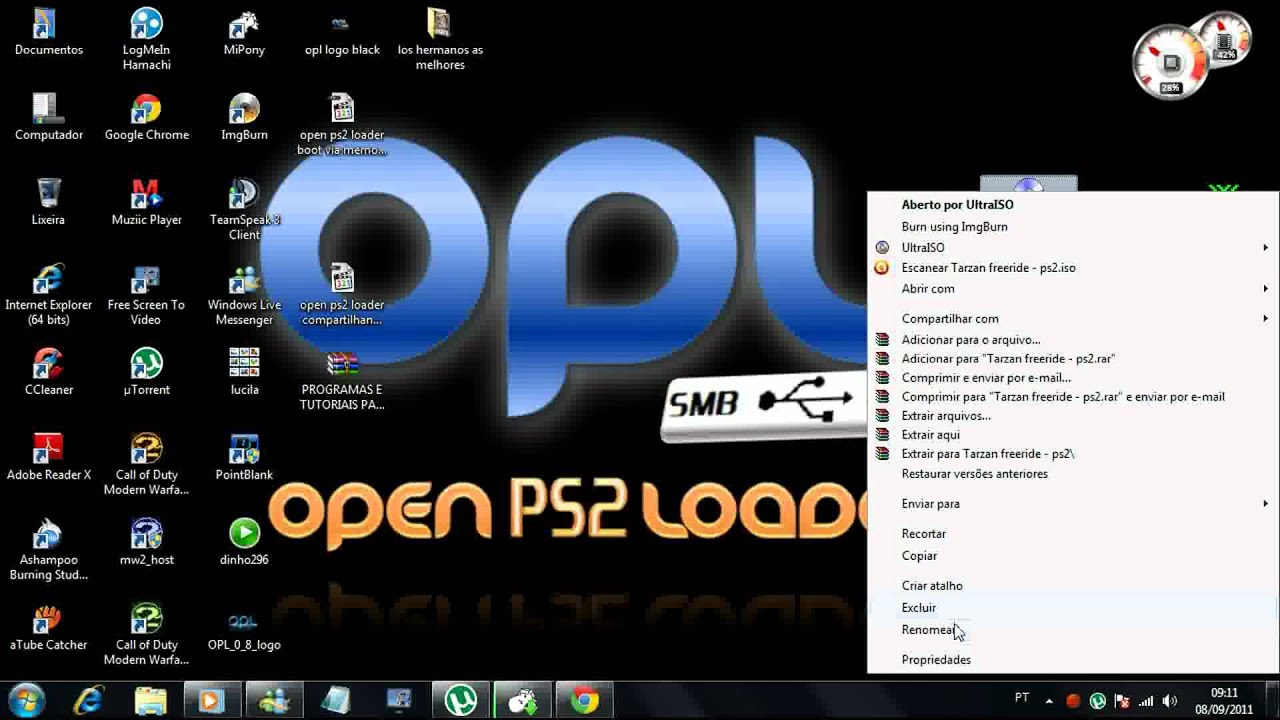Choose Copiar in the context menu

(x=1072, y=556)
